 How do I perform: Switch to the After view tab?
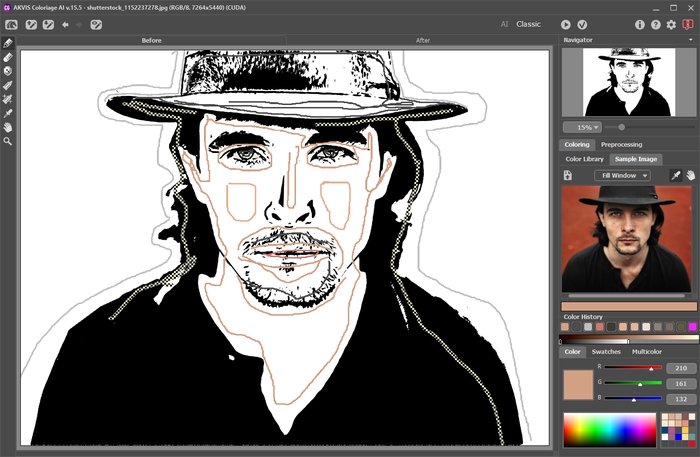coord(422,40)
